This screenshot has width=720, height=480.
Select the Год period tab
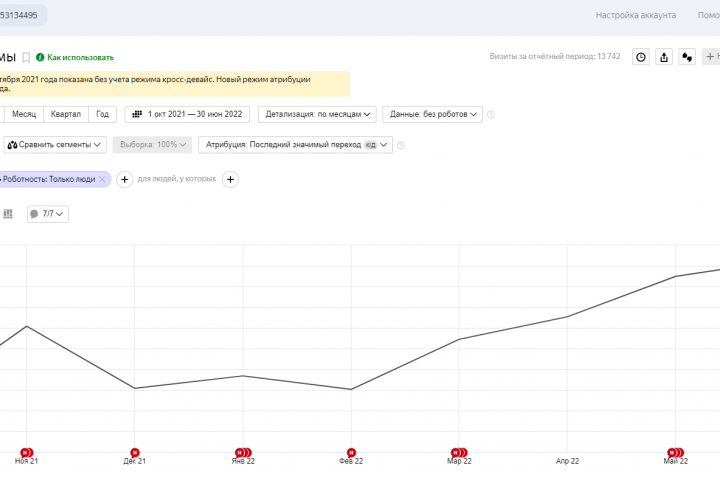pos(102,114)
